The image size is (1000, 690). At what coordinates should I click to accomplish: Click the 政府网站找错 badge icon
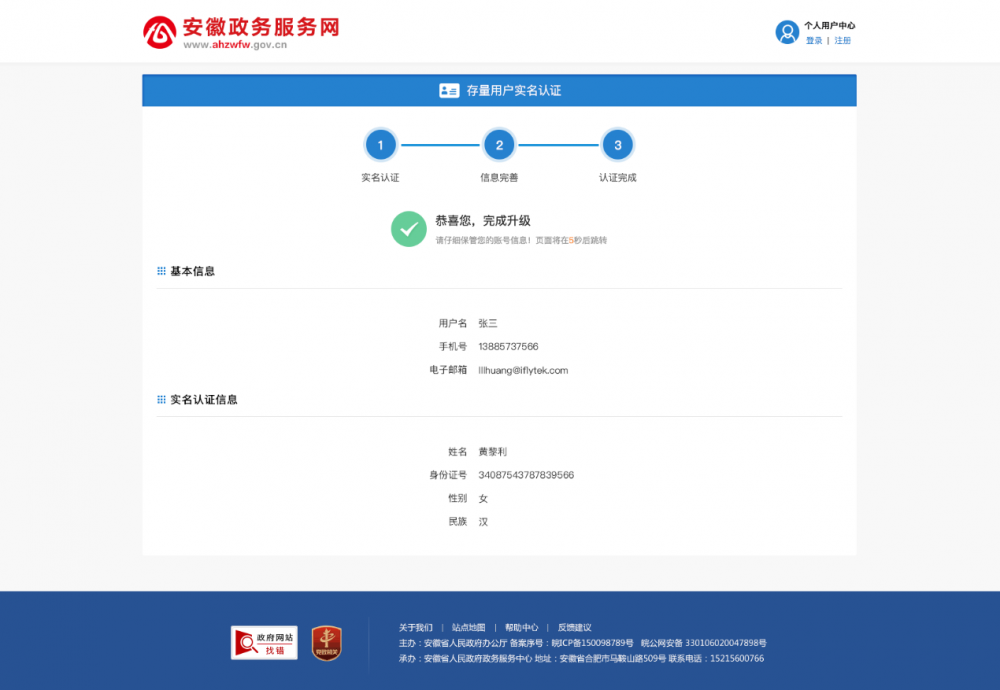click(263, 643)
